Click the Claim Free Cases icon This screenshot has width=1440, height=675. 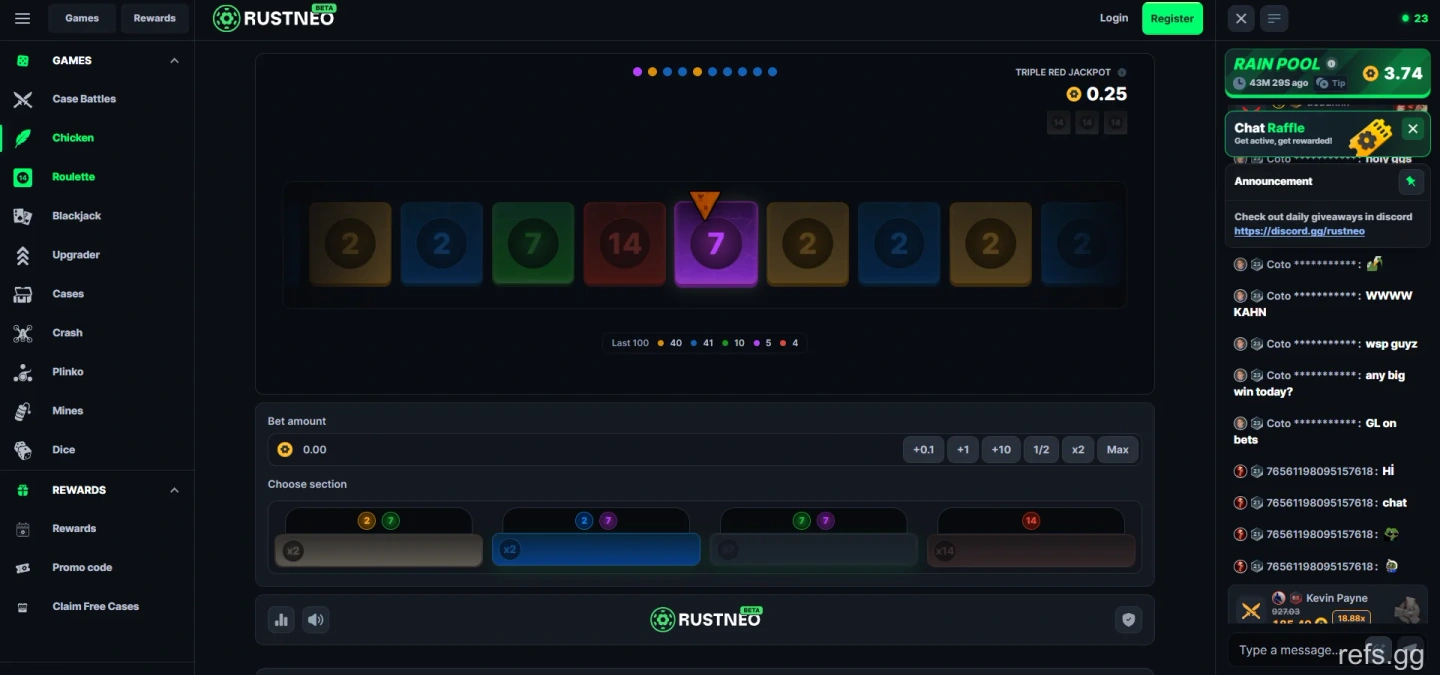click(22, 607)
